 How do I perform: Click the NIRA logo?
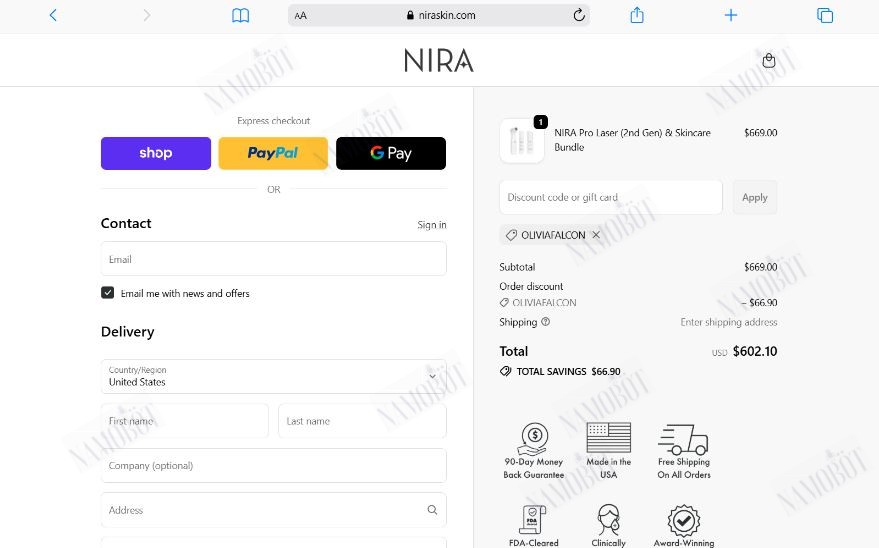(x=439, y=60)
